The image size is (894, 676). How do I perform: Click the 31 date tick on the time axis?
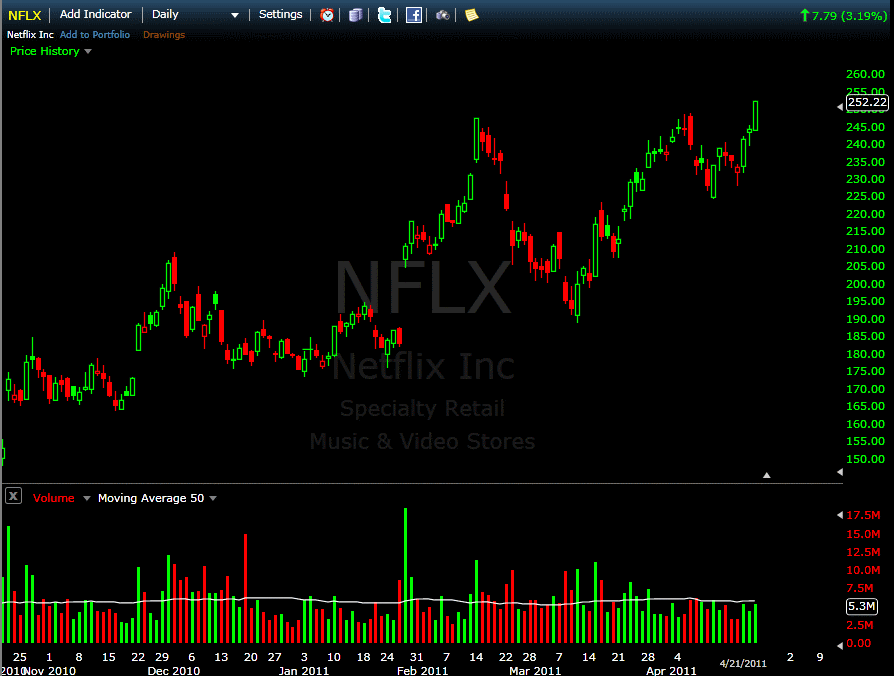click(417, 657)
